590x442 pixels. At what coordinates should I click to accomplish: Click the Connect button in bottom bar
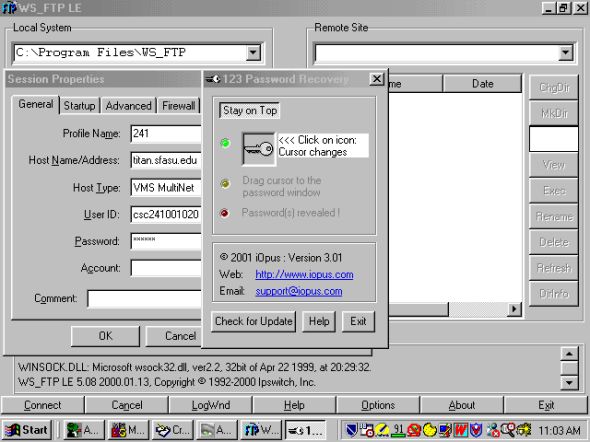click(x=43, y=405)
